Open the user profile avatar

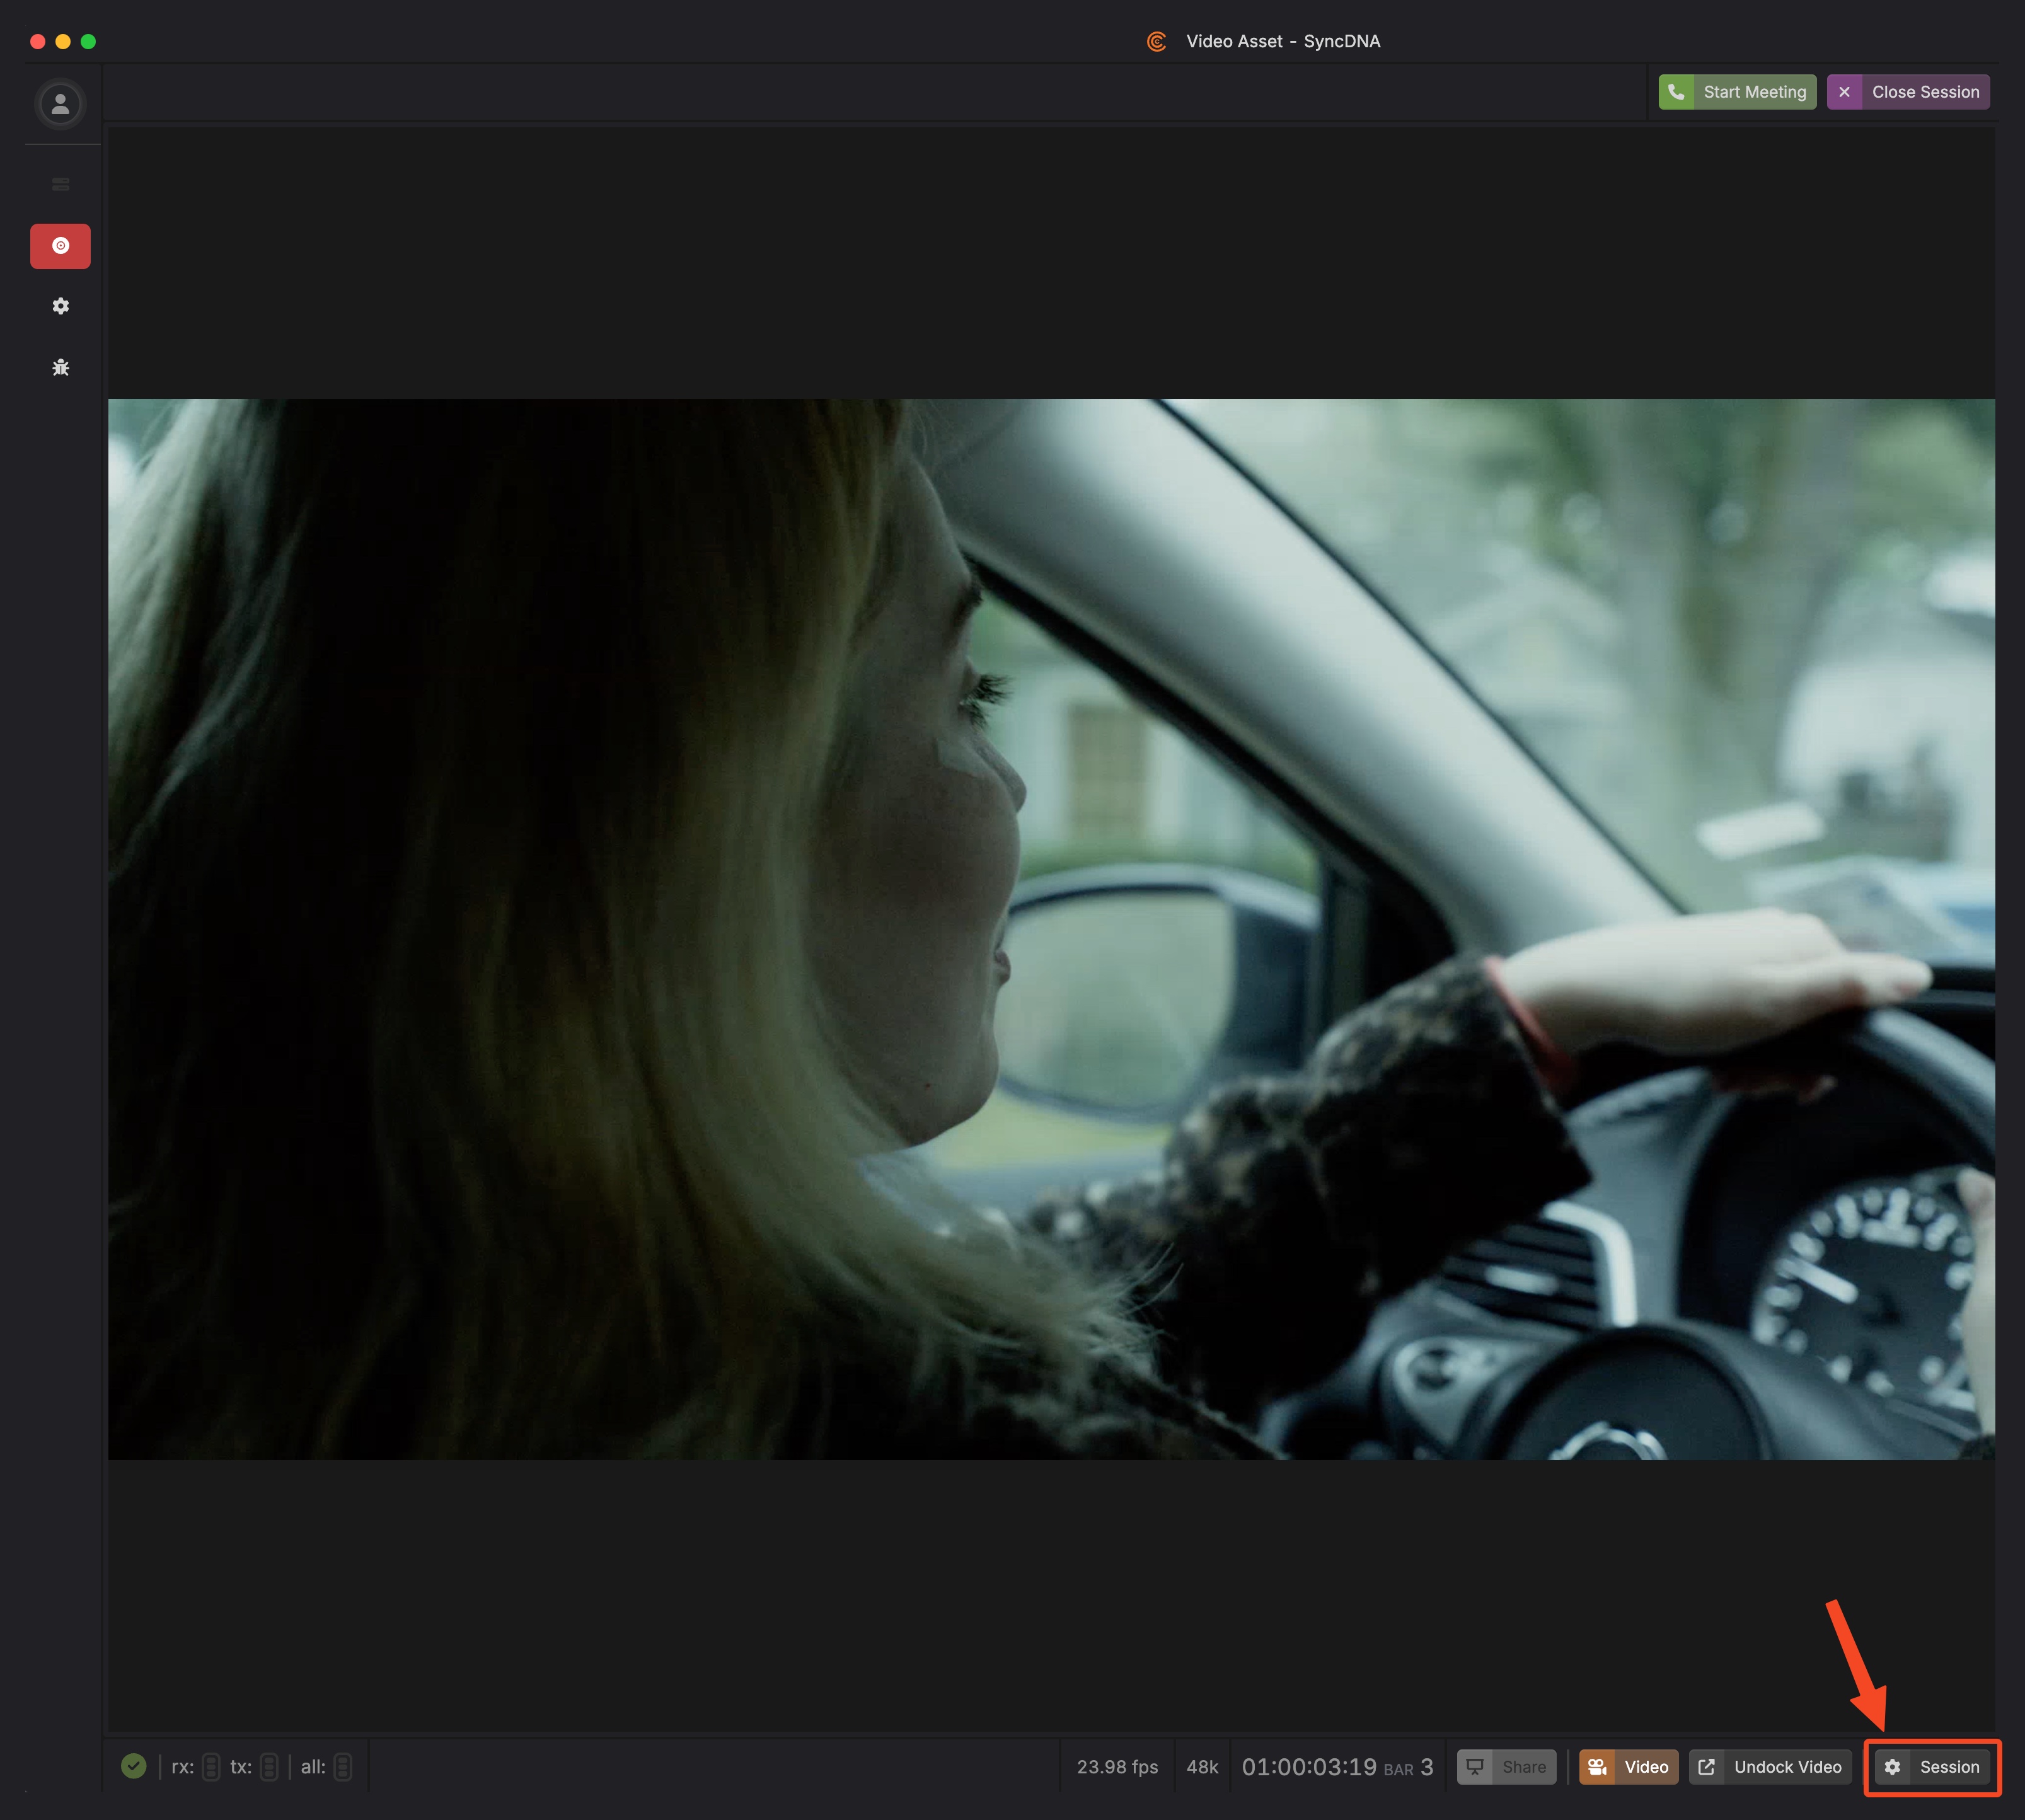pyautogui.click(x=60, y=104)
